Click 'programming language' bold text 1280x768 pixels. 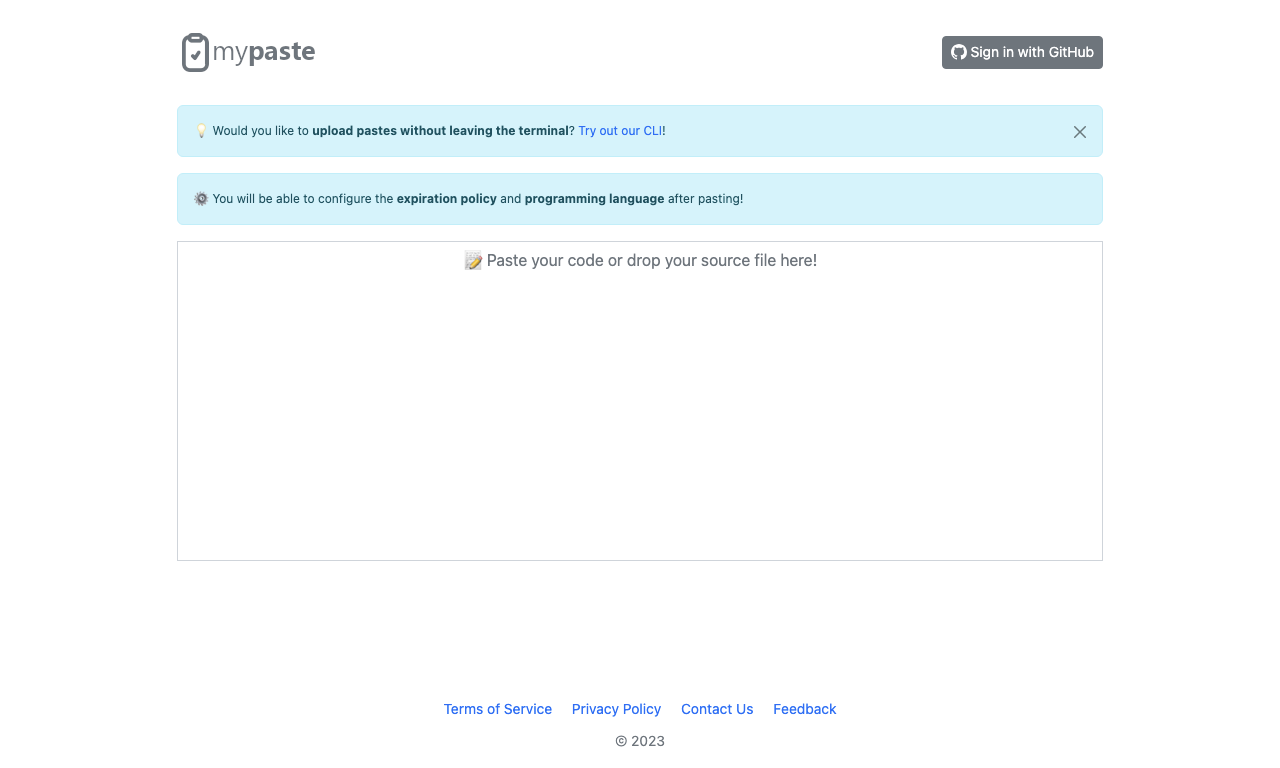[594, 199]
